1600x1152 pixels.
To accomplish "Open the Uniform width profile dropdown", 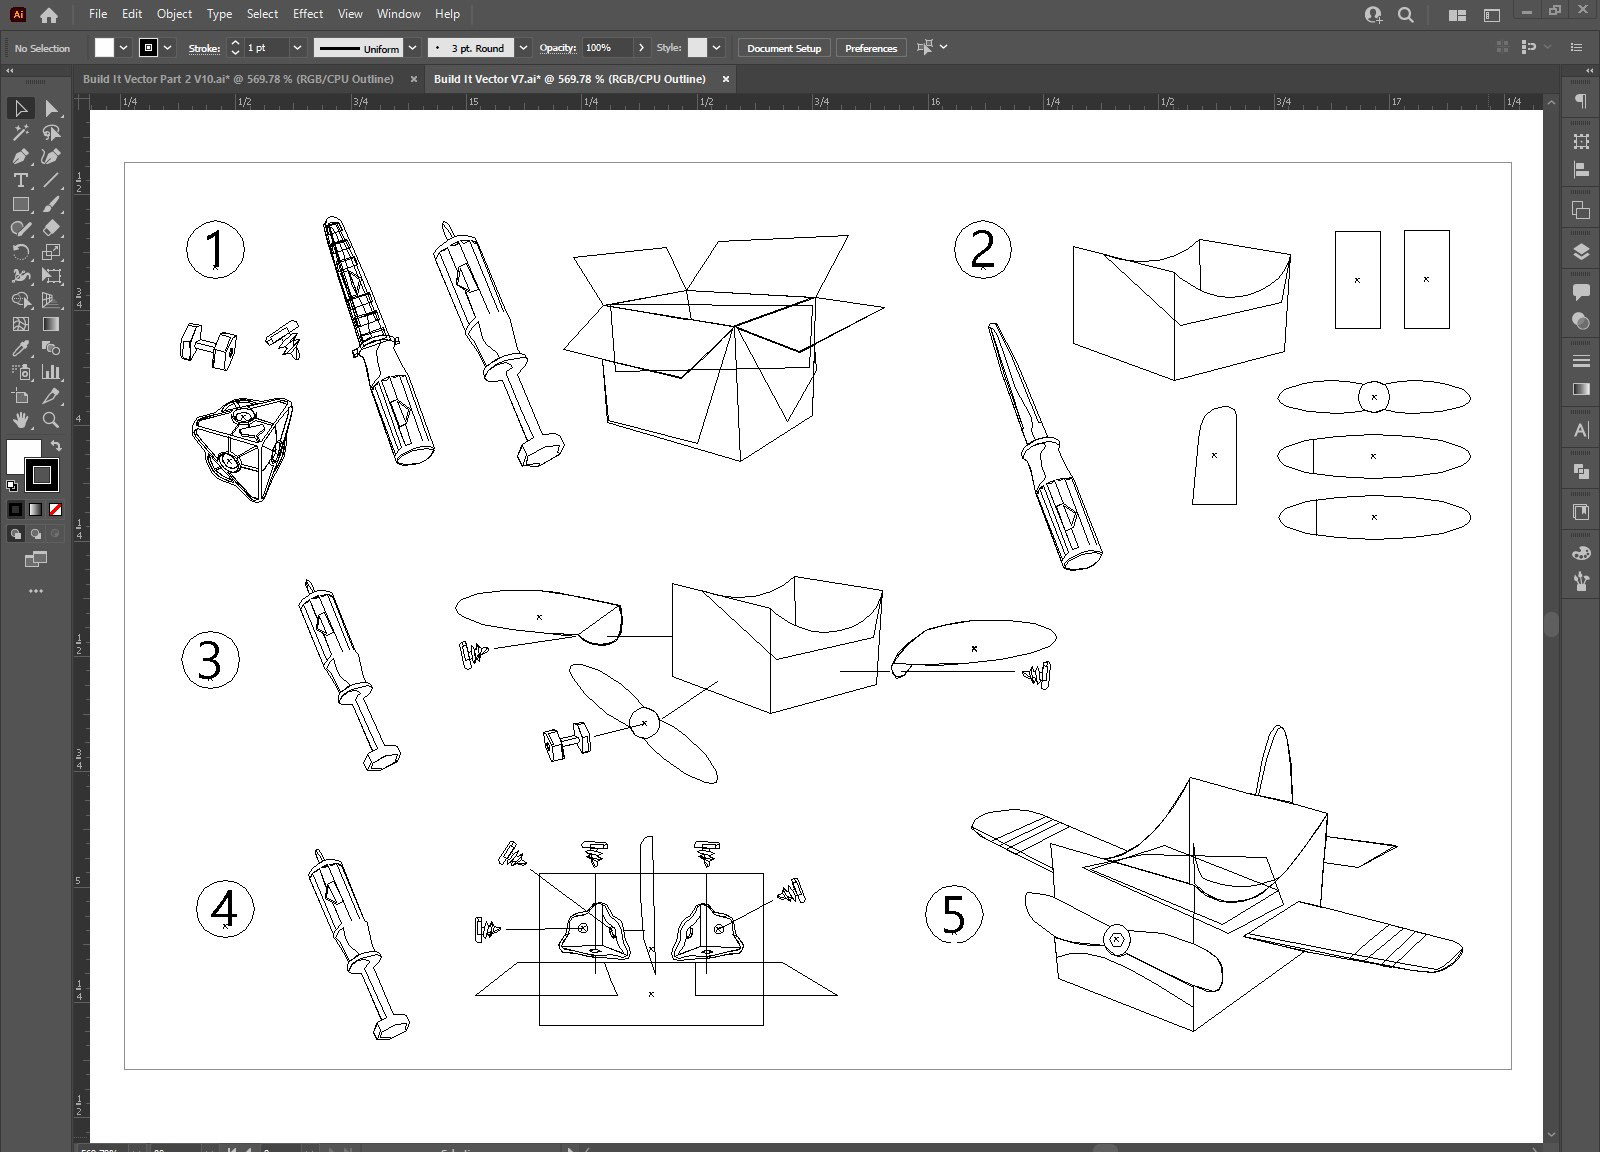I will coord(412,48).
